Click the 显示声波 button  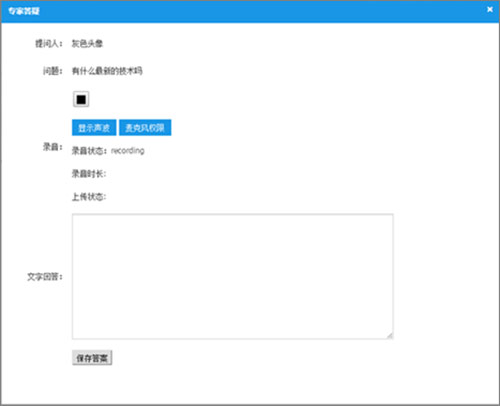(94, 128)
